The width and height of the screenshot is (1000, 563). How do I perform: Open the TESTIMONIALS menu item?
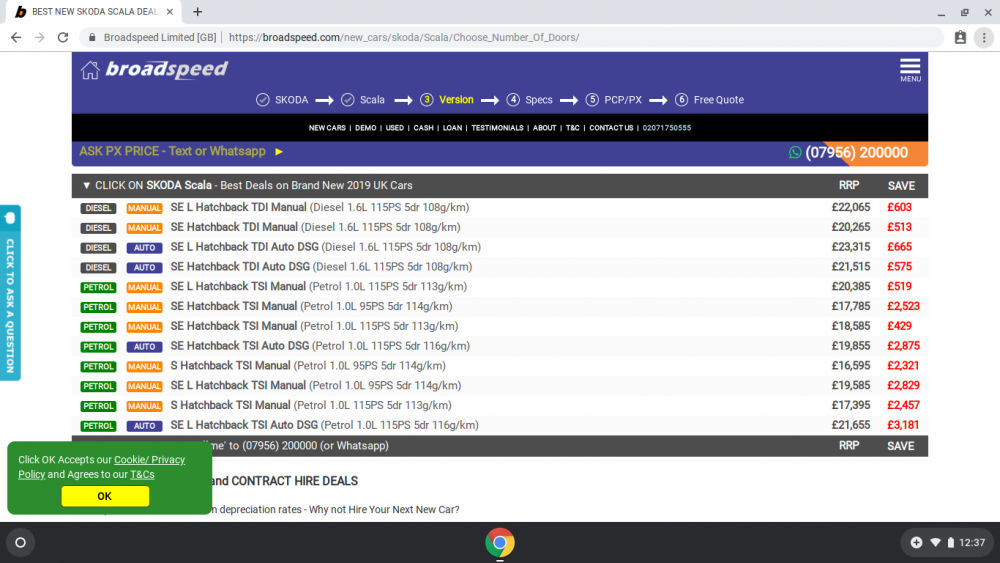pyautogui.click(x=497, y=128)
